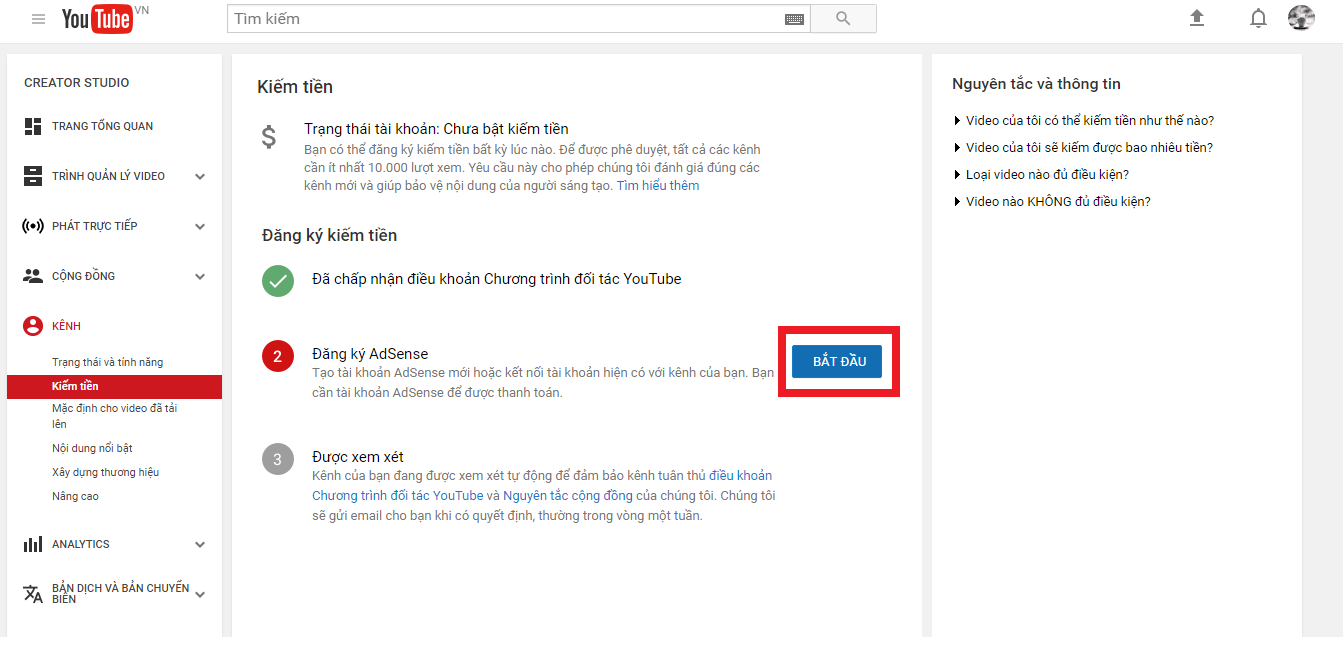Screen dimensions: 1343x654
Task: Open the notifications bell
Action: click(x=1259, y=18)
